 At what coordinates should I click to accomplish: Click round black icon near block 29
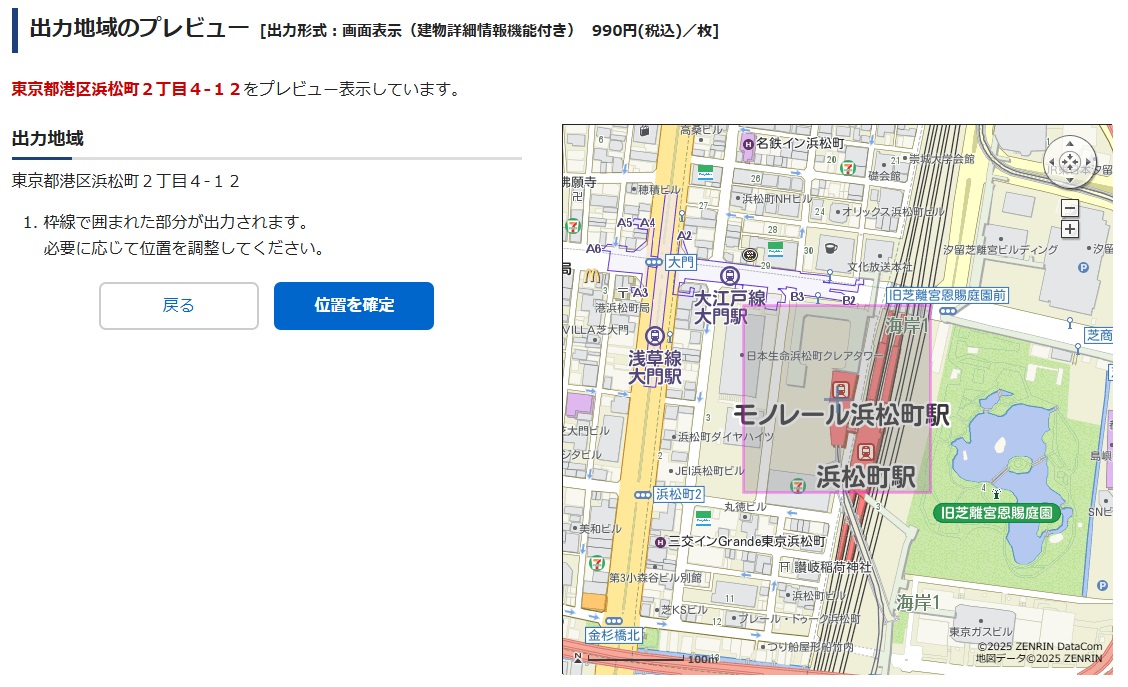point(750,254)
